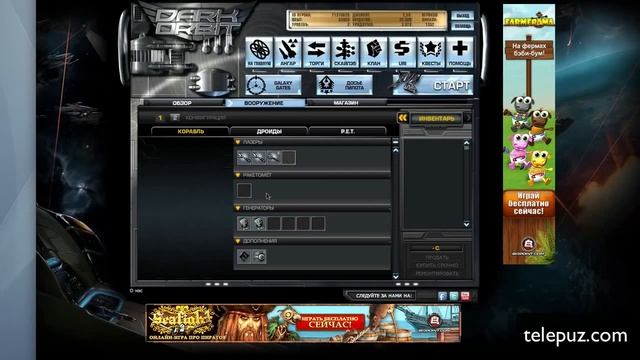Select configuration 2
Viewport: 640px width, 360px height.
[175, 118]
